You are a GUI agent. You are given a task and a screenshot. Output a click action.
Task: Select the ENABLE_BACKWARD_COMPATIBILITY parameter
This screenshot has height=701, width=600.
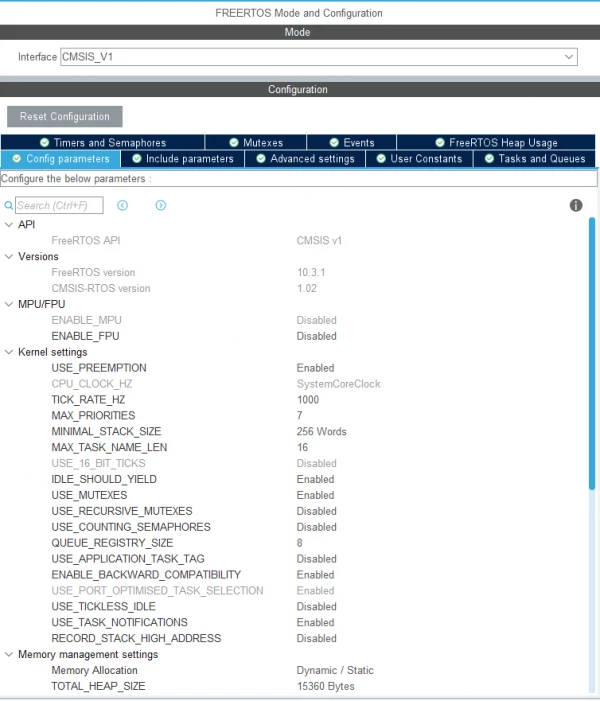click(146, 575)
